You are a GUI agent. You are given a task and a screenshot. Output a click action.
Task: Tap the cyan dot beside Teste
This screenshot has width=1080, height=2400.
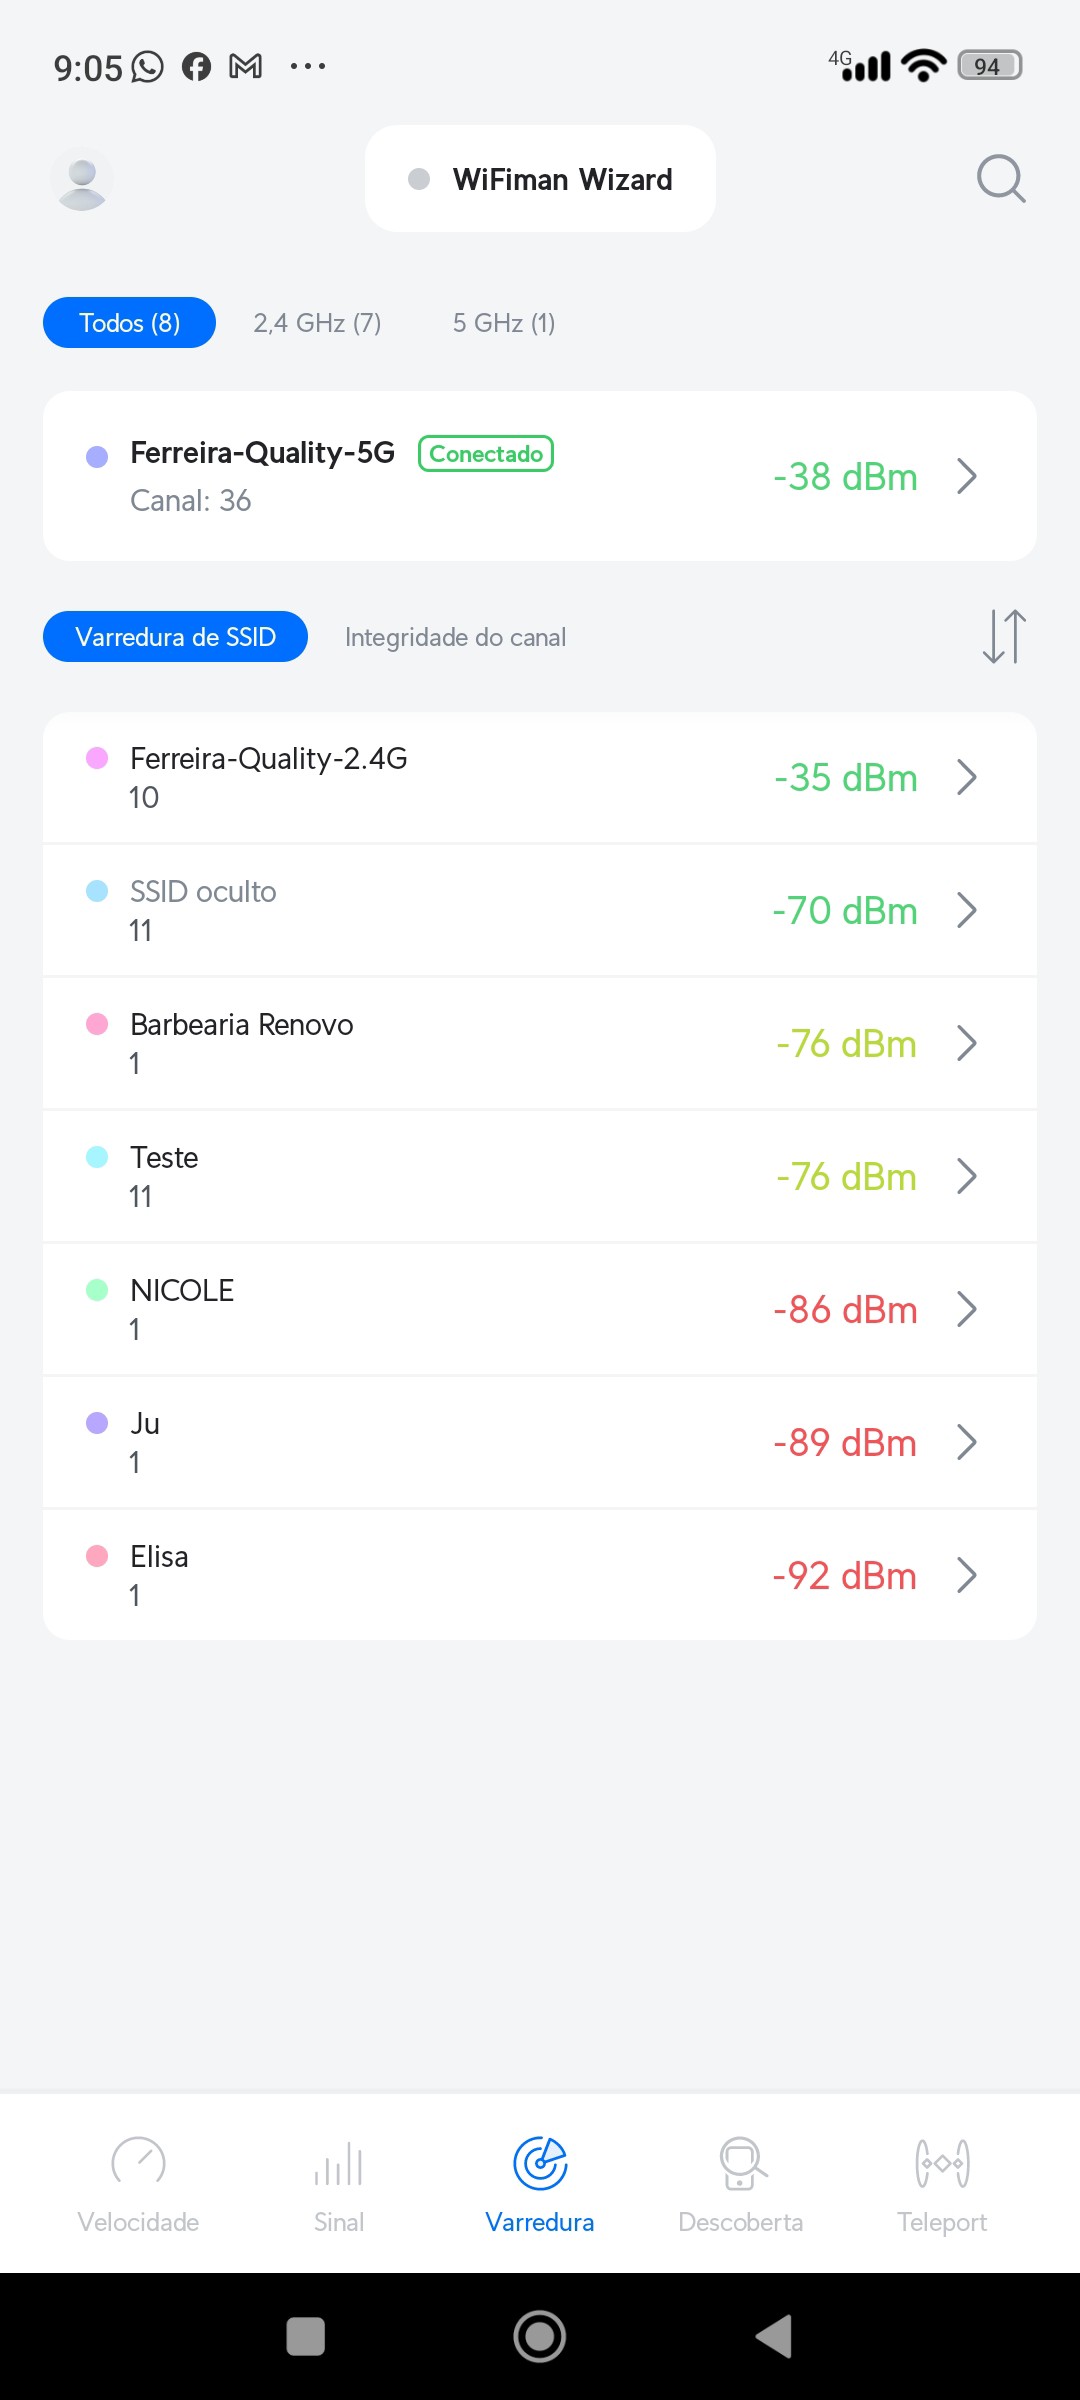coord(97,1157)
